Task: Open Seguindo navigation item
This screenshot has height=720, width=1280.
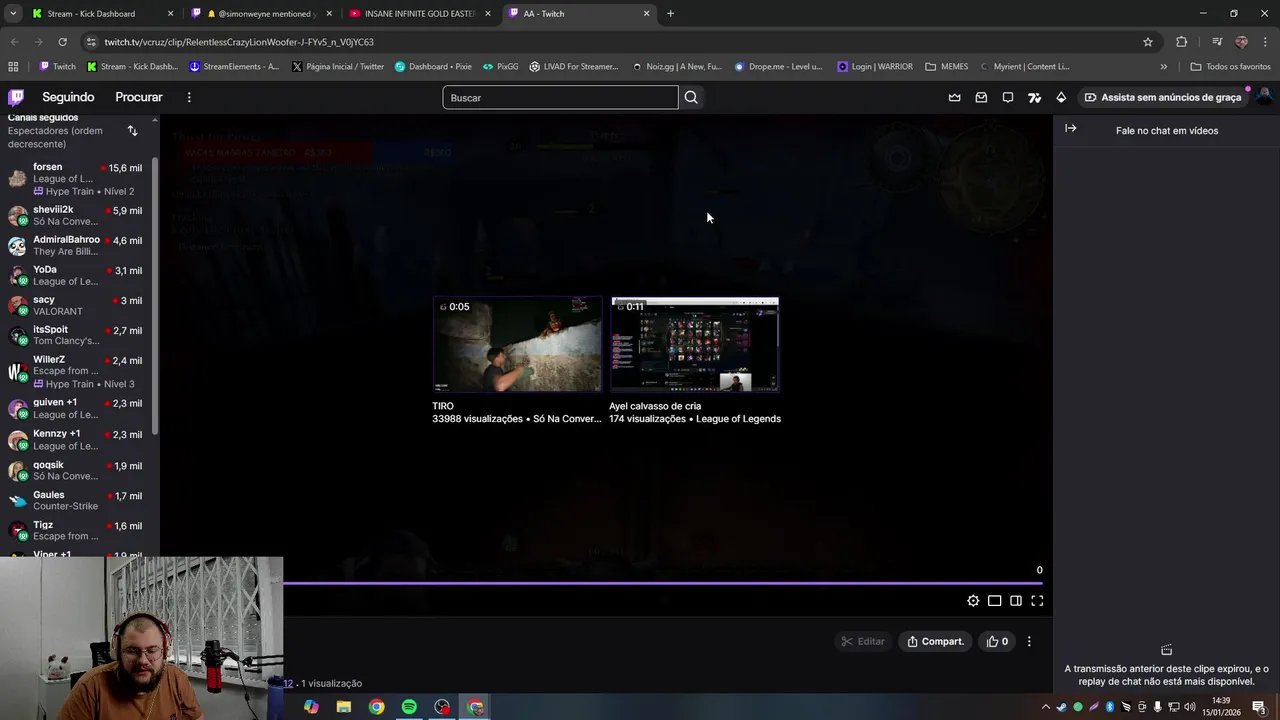Action: pyautogui.click(x=68, y=97)
